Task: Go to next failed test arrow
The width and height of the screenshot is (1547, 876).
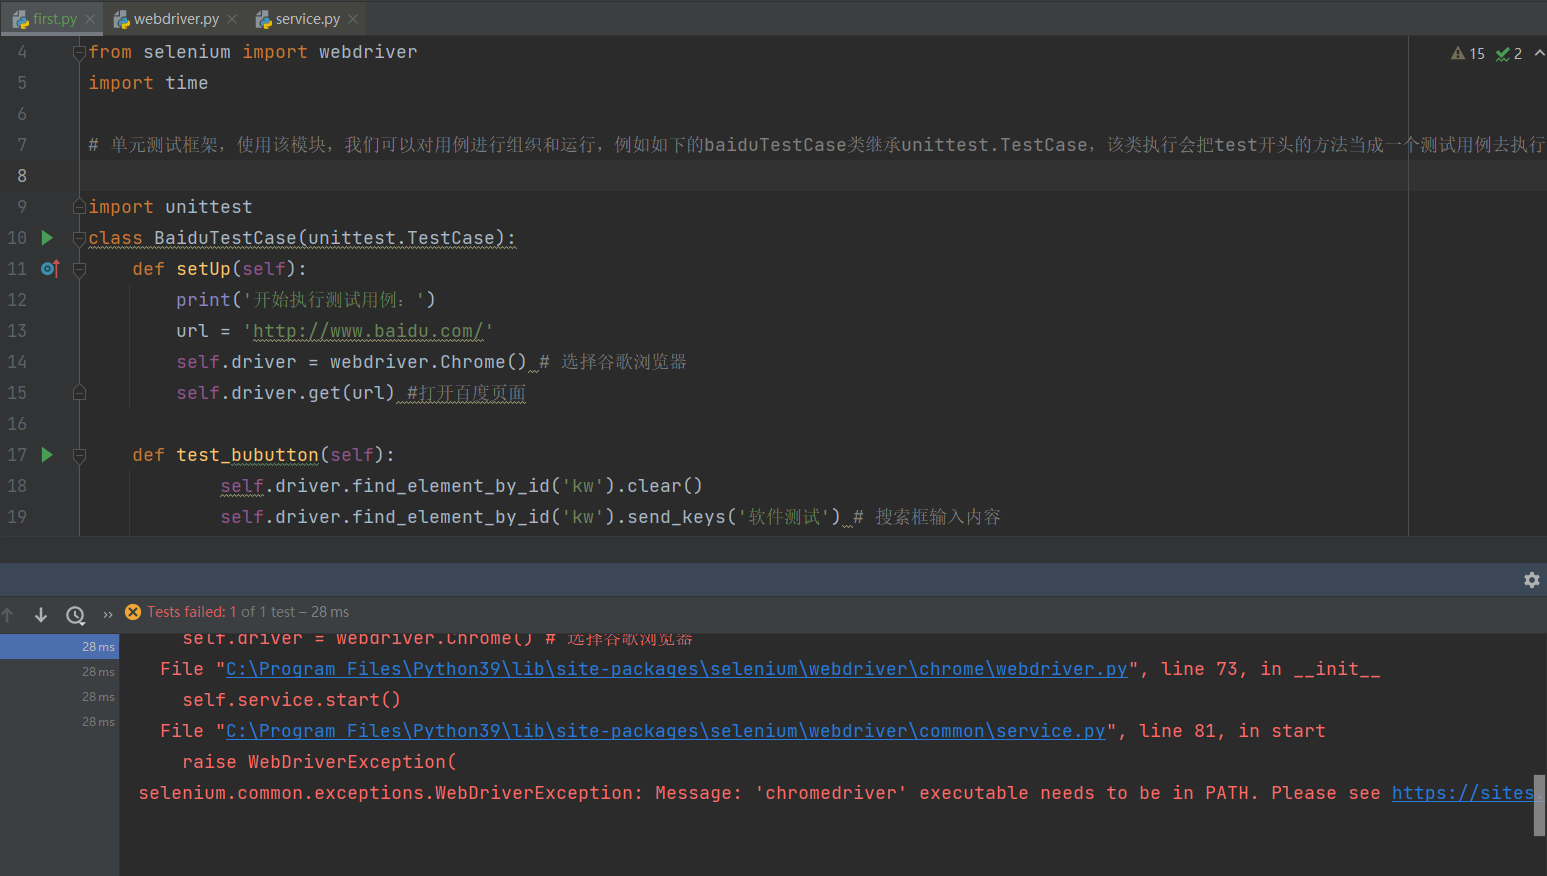Action: coord(41,614)
